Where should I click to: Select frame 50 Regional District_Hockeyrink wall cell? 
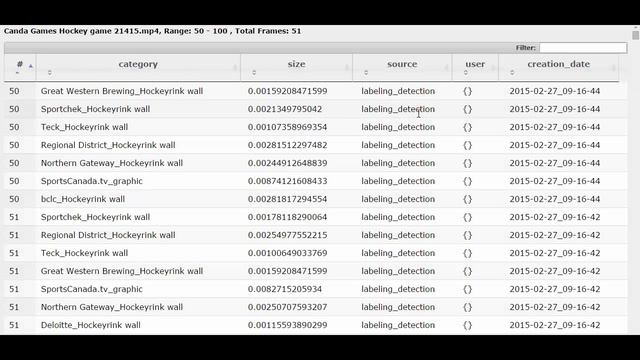click(x=108, y=145)
